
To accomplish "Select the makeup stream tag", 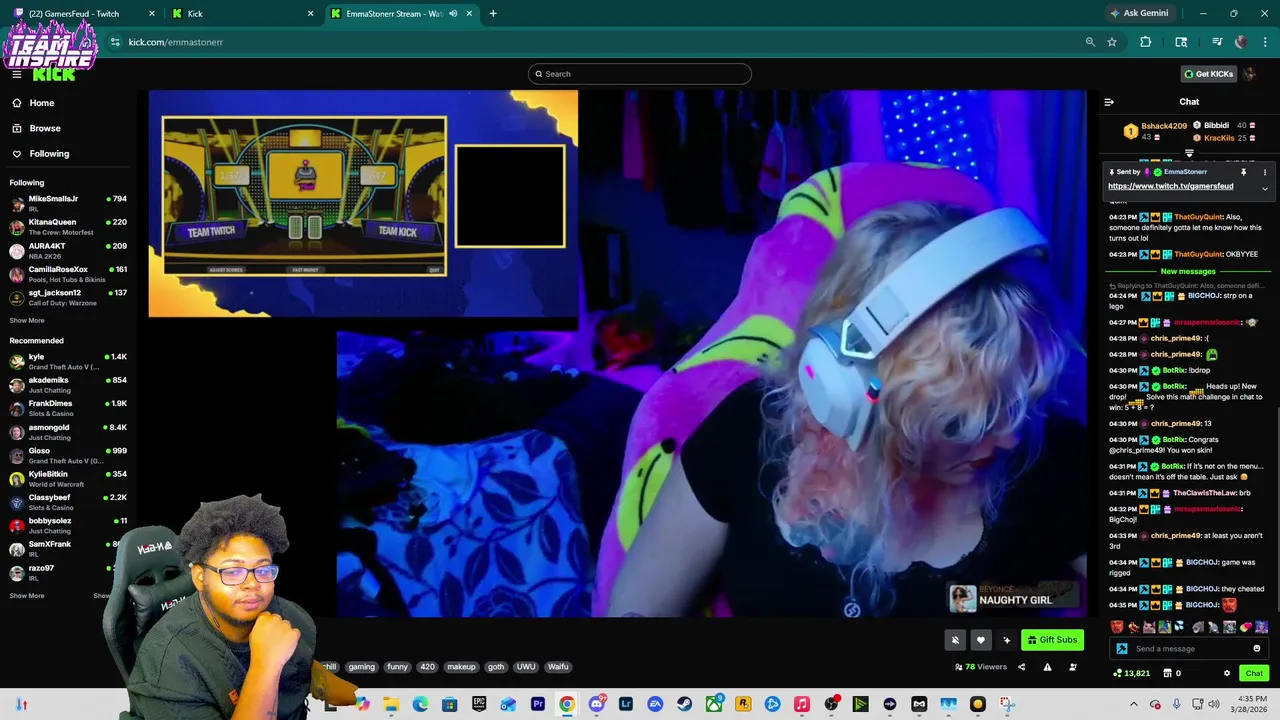I will [x=461, y=667].
